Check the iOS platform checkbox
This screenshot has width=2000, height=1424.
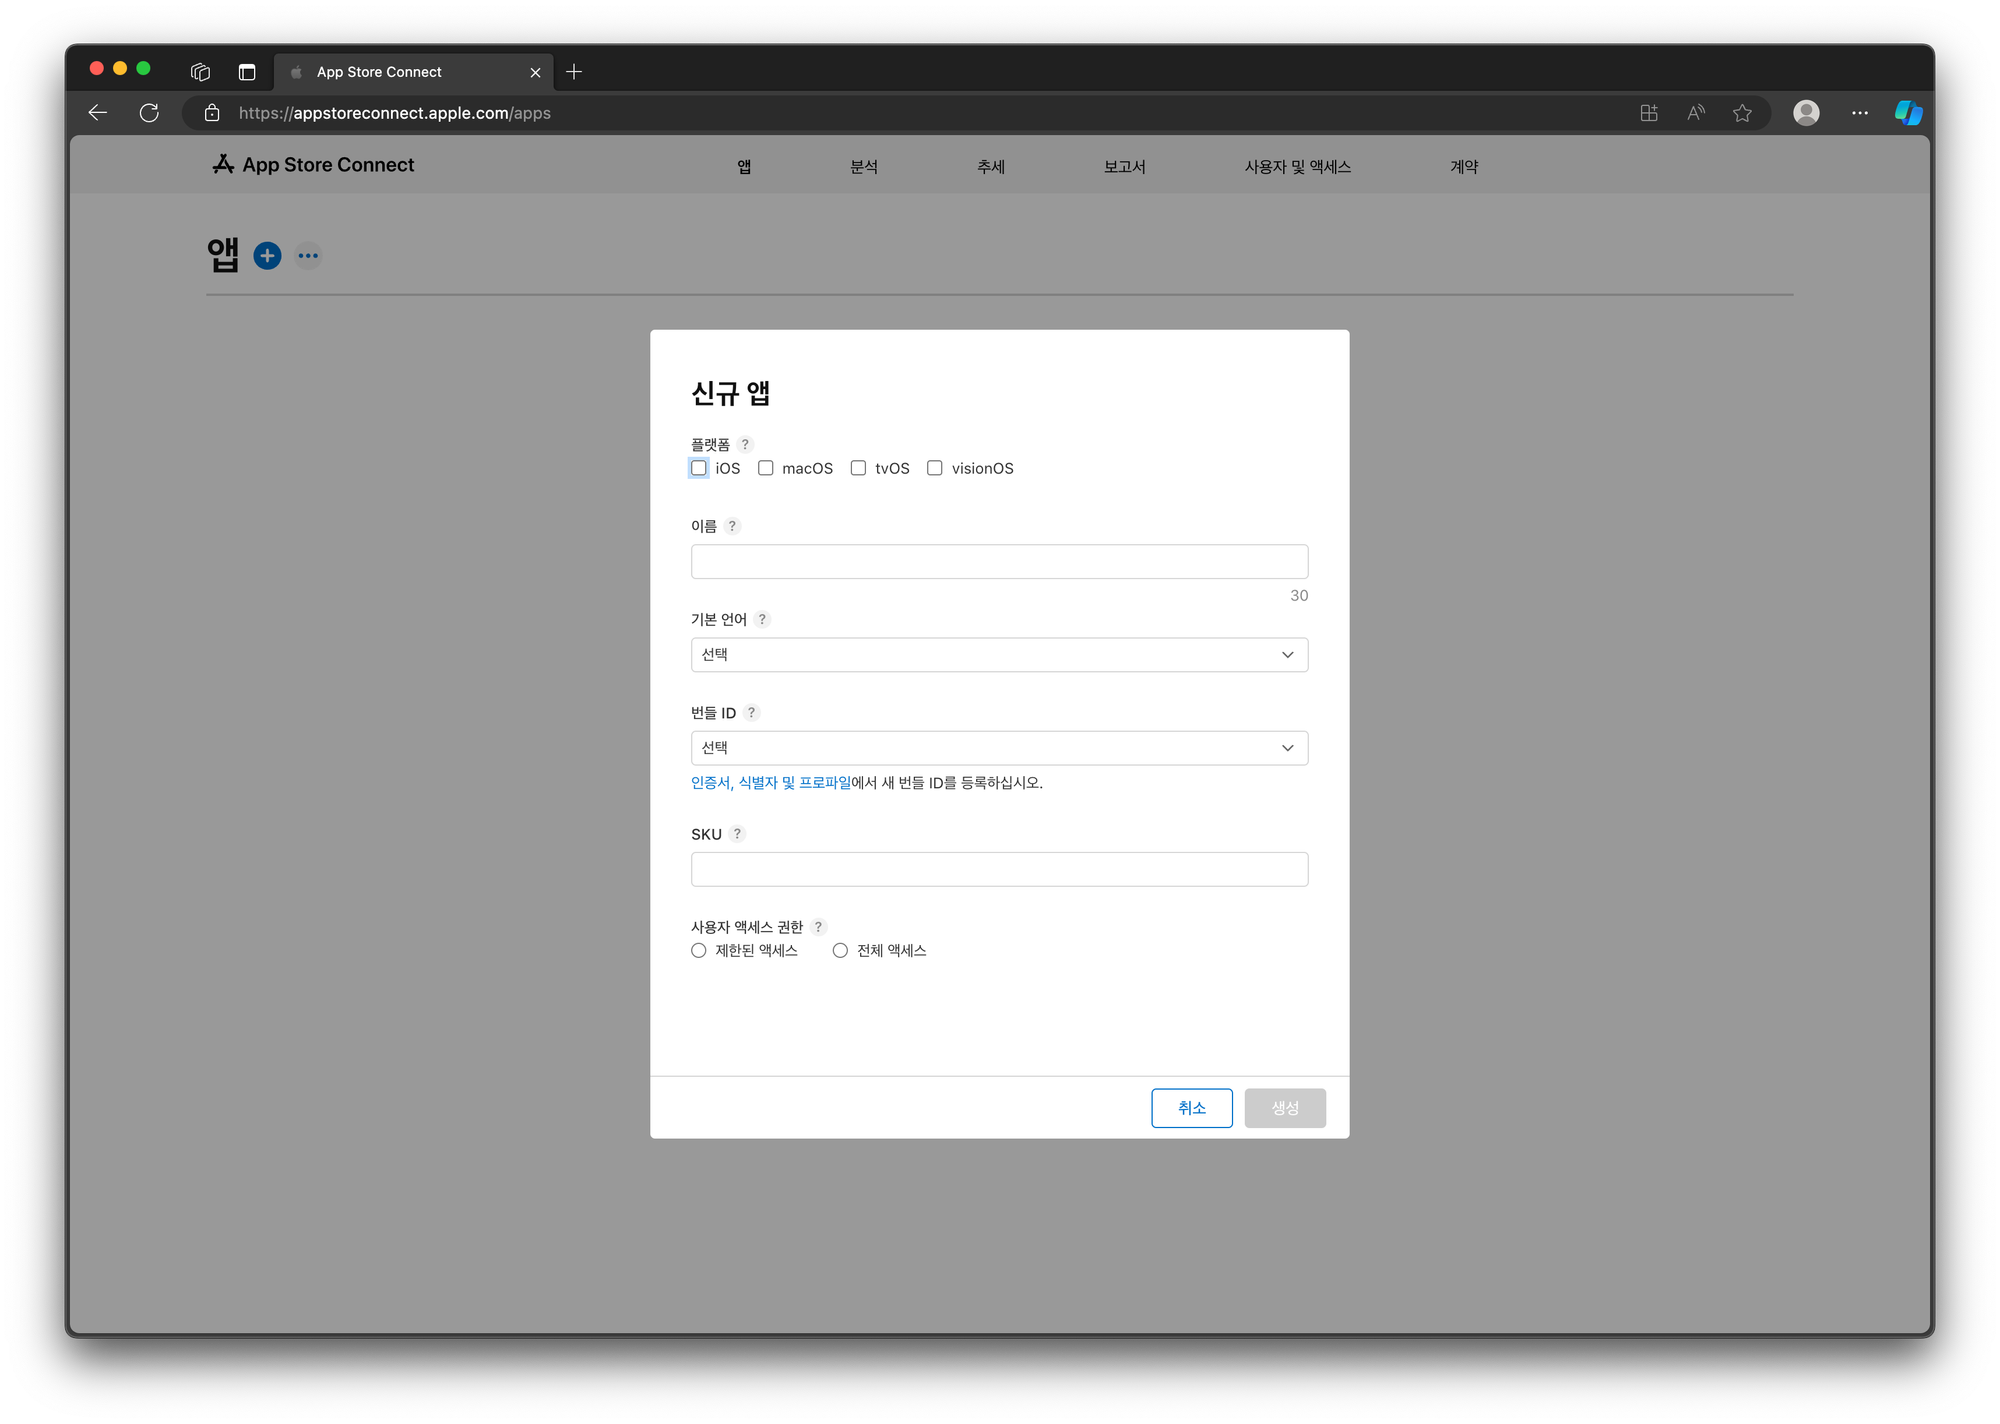(699, 468)
